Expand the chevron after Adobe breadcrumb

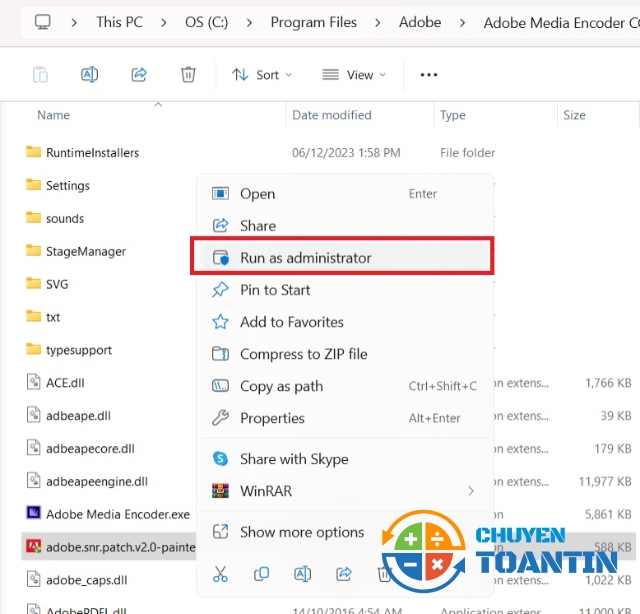(462, 22)
